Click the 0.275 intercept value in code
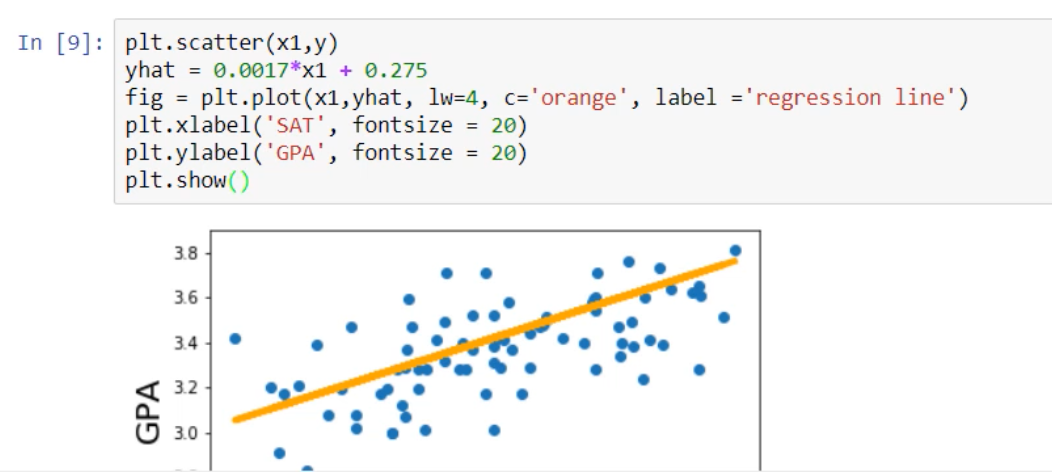Screen dimensions: 1052x472 pos(398,72)
